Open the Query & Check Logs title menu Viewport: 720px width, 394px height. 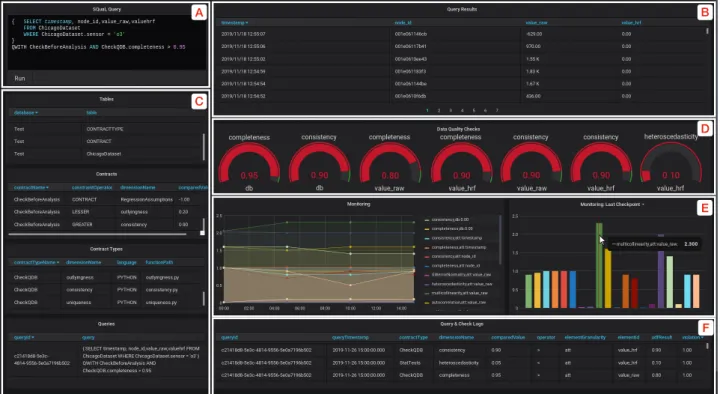pos(461,324)
